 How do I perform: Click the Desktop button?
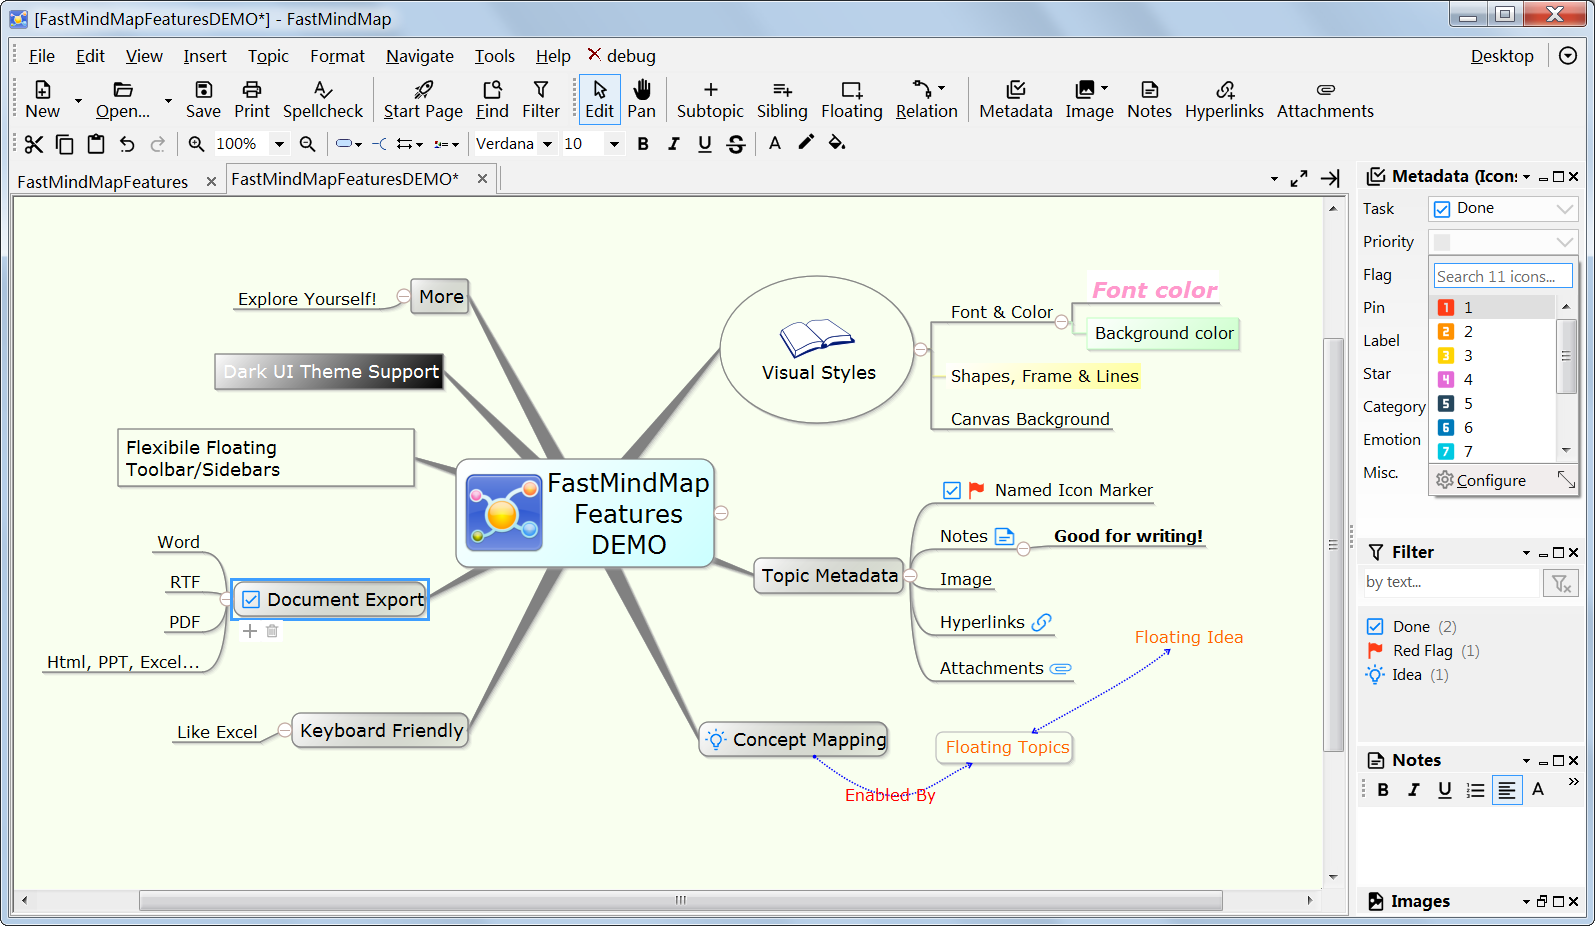tap(1502, 56)
